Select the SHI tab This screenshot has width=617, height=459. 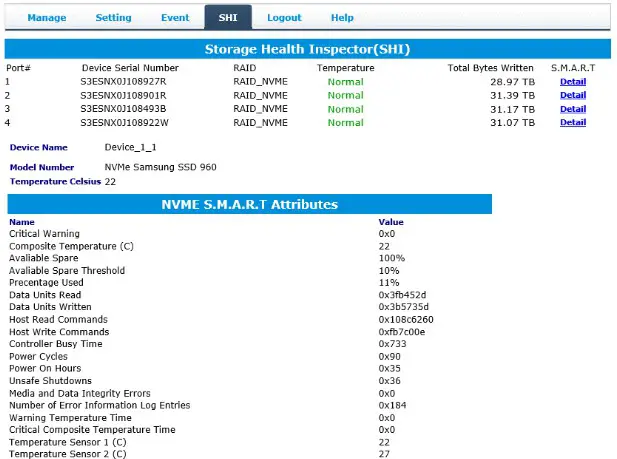(228, 17)
